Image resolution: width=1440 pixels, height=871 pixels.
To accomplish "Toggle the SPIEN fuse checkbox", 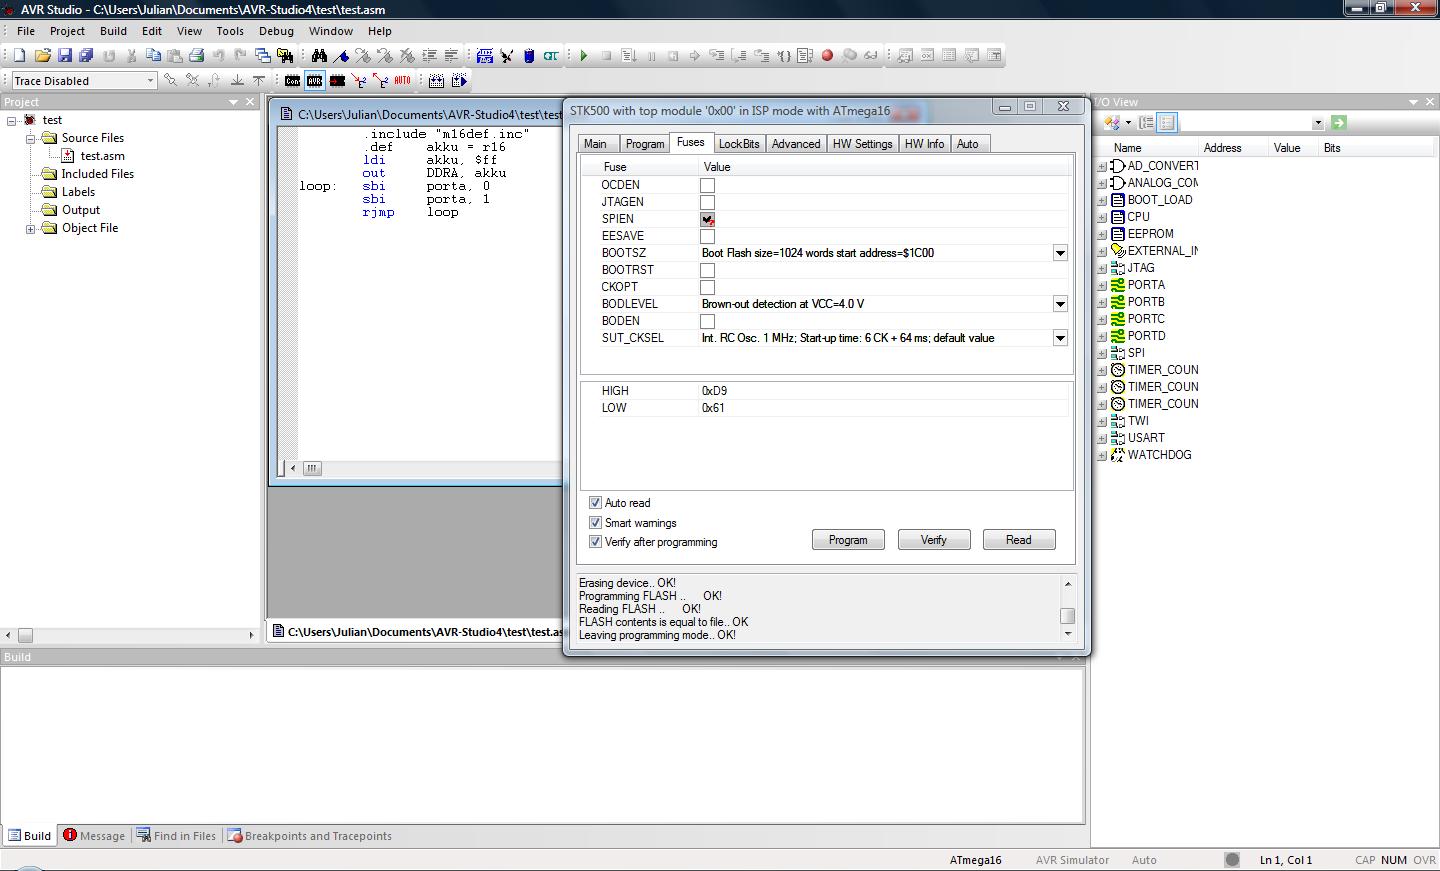I will (x=707, y=219).
